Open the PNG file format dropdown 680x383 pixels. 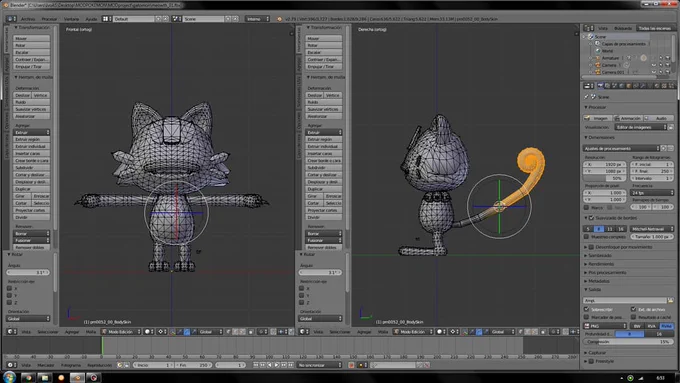[x=605, y=326]
